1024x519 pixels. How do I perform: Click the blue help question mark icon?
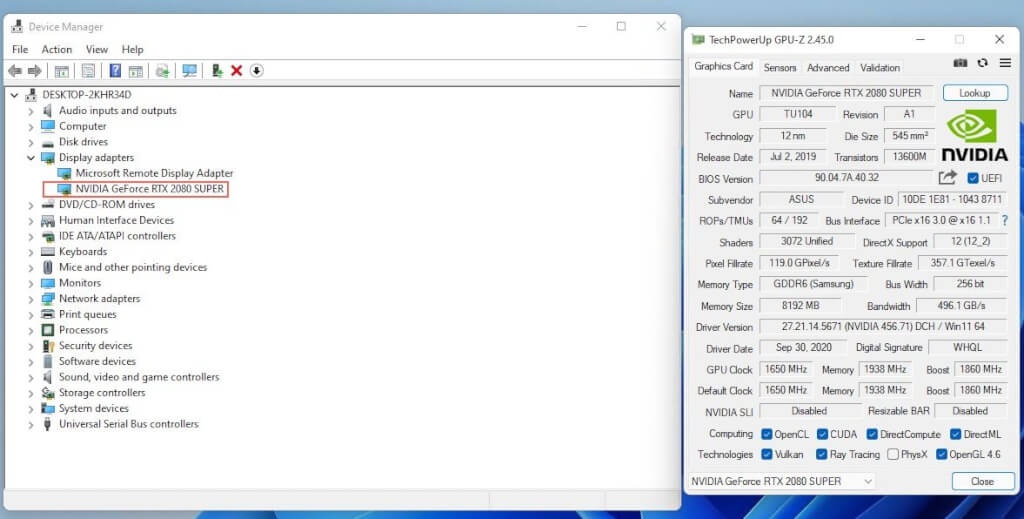[115, 71]
